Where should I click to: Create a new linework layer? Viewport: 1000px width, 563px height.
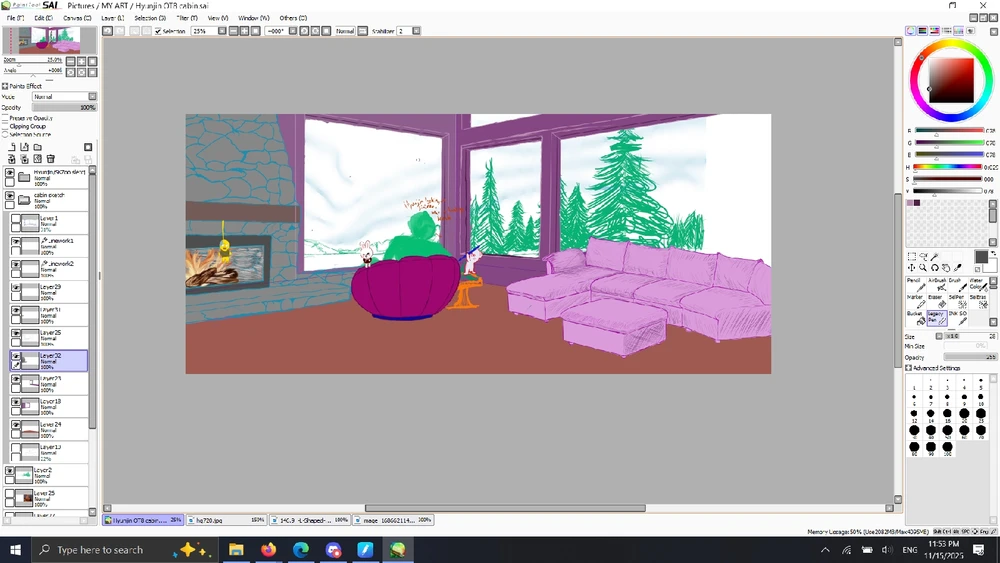pos(24,147)
